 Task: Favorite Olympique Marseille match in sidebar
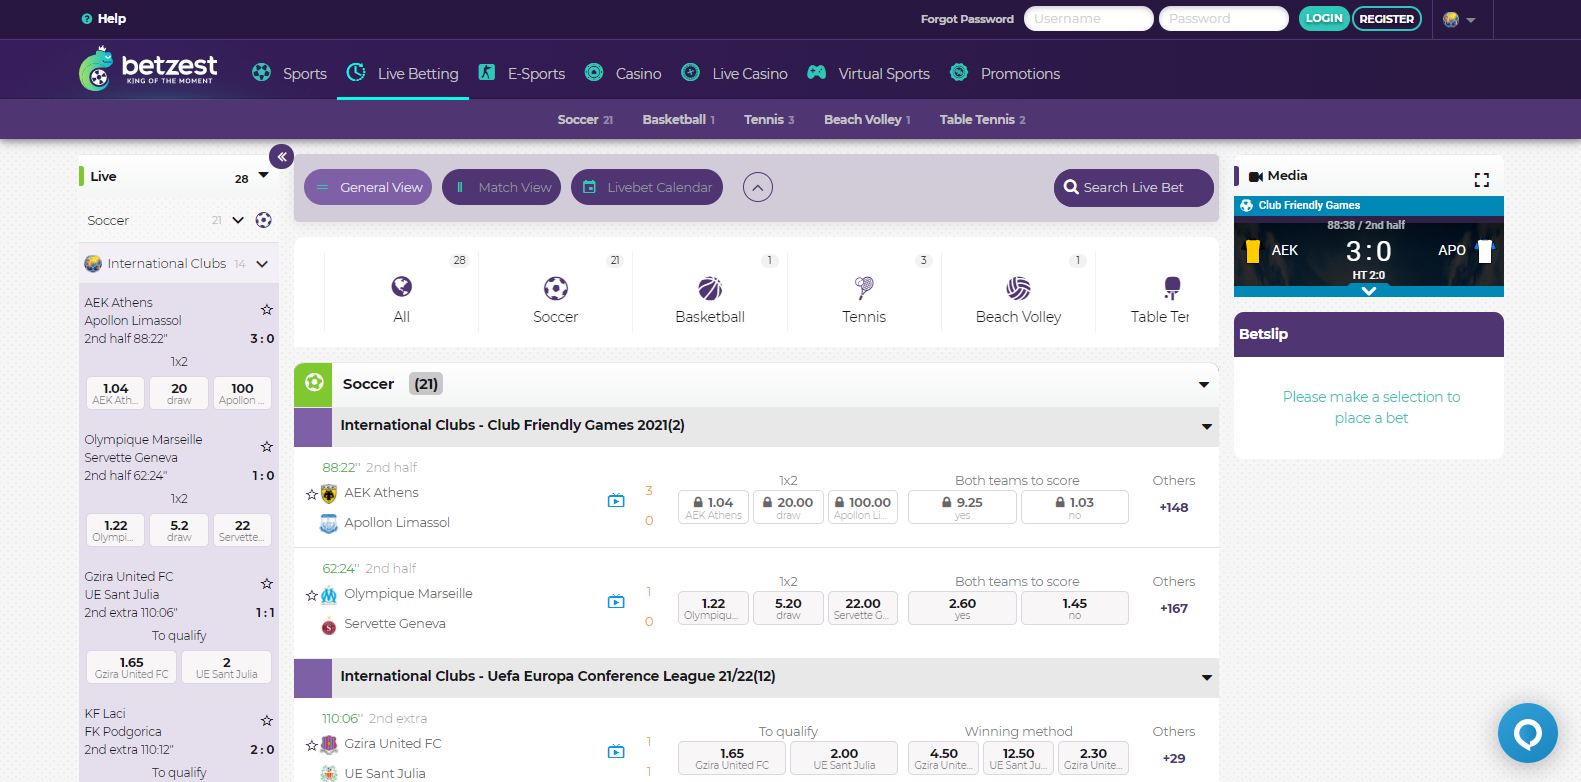click(267, 447)
